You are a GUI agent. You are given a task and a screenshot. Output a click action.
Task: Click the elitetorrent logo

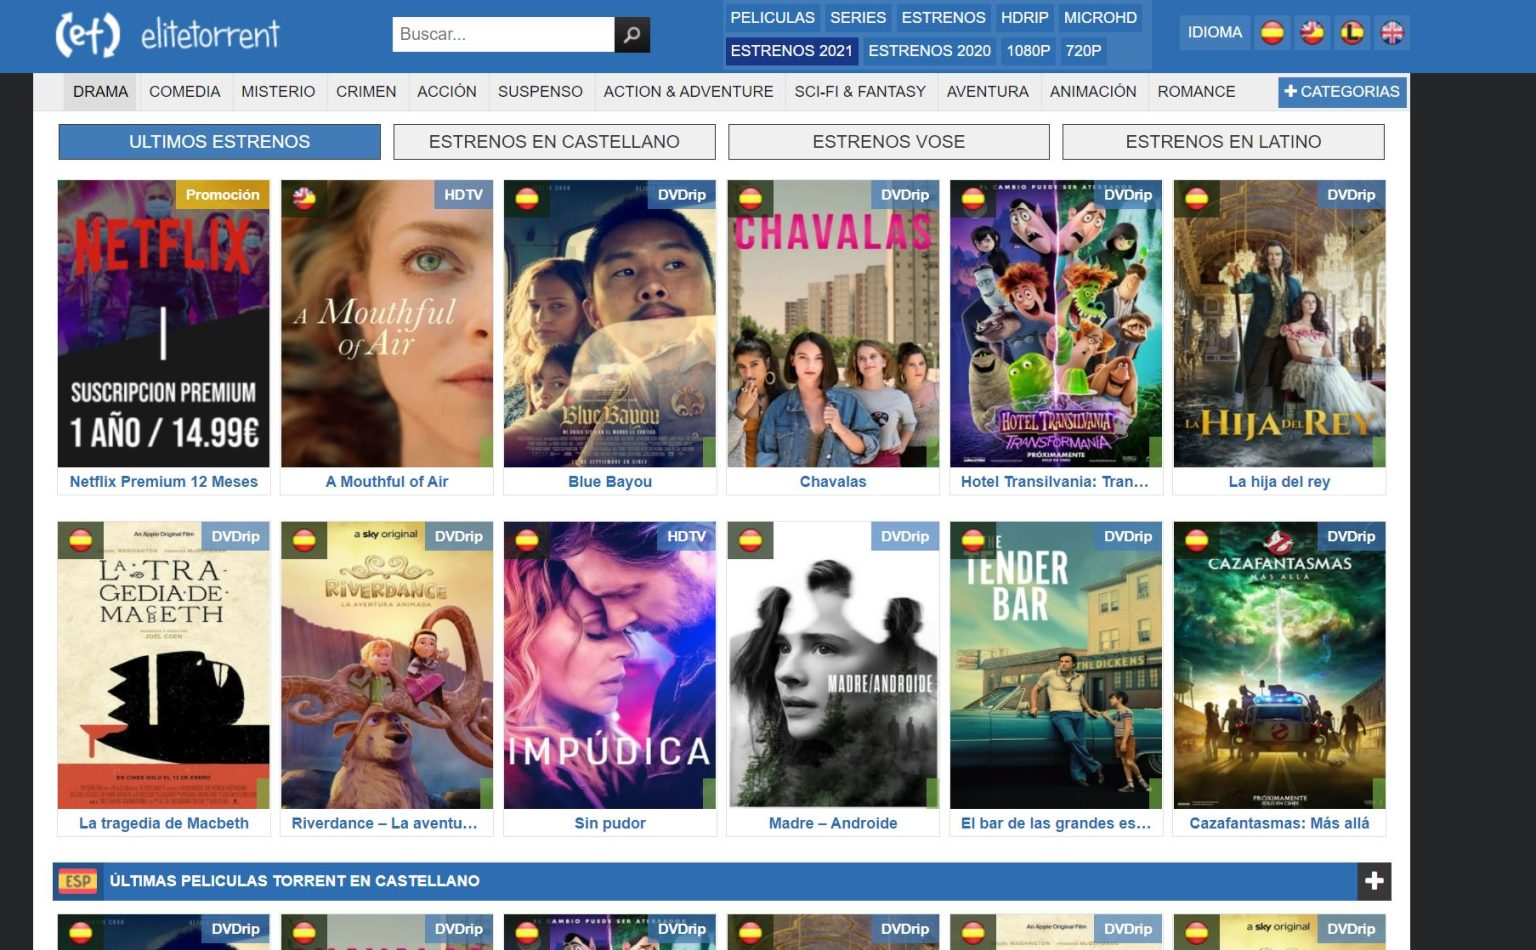coord(168,35)
